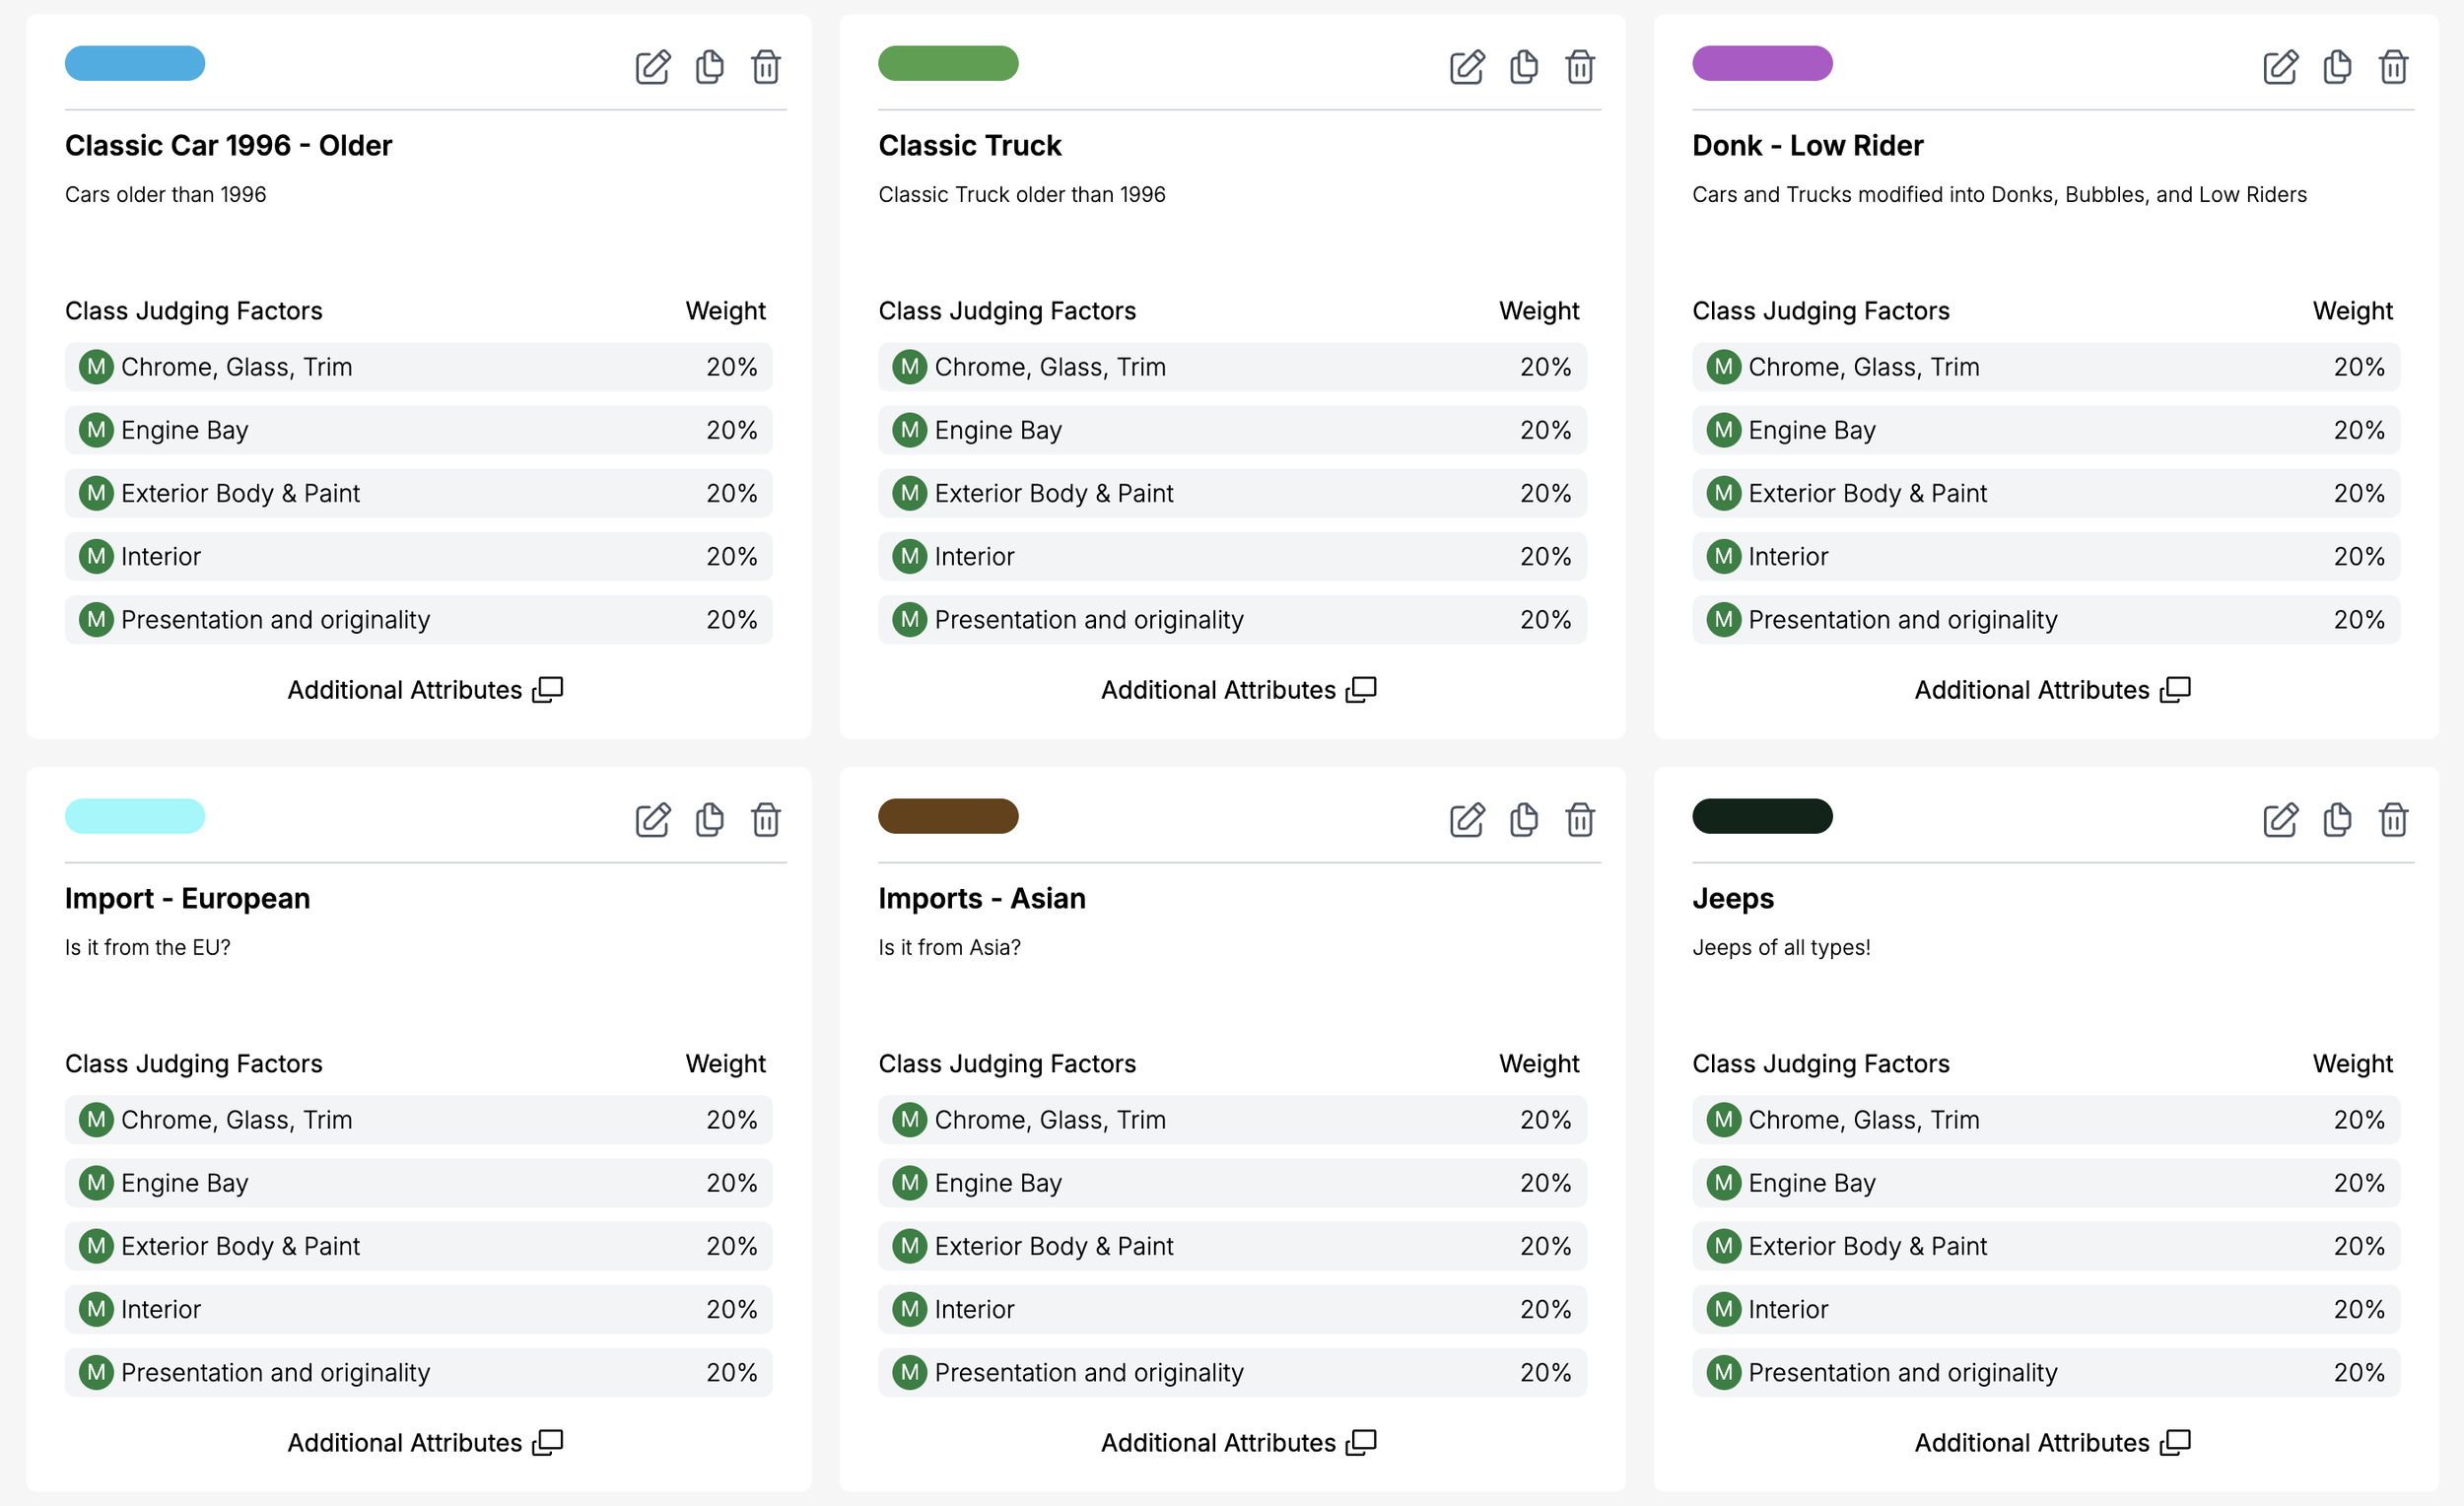Edit the Import - European class
Image resolution: width=2464 pixels, height=1506 pixels.
[x=652, y=820]
